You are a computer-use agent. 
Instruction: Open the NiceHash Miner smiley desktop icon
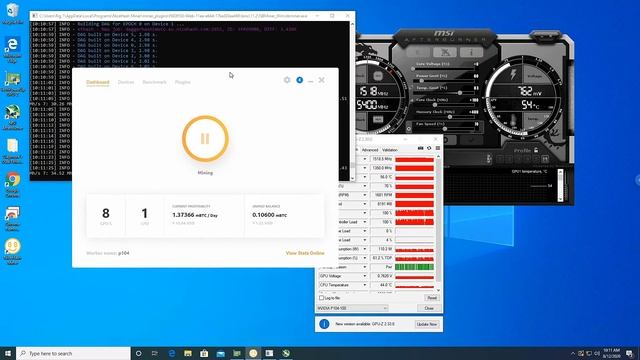point(12,252)
